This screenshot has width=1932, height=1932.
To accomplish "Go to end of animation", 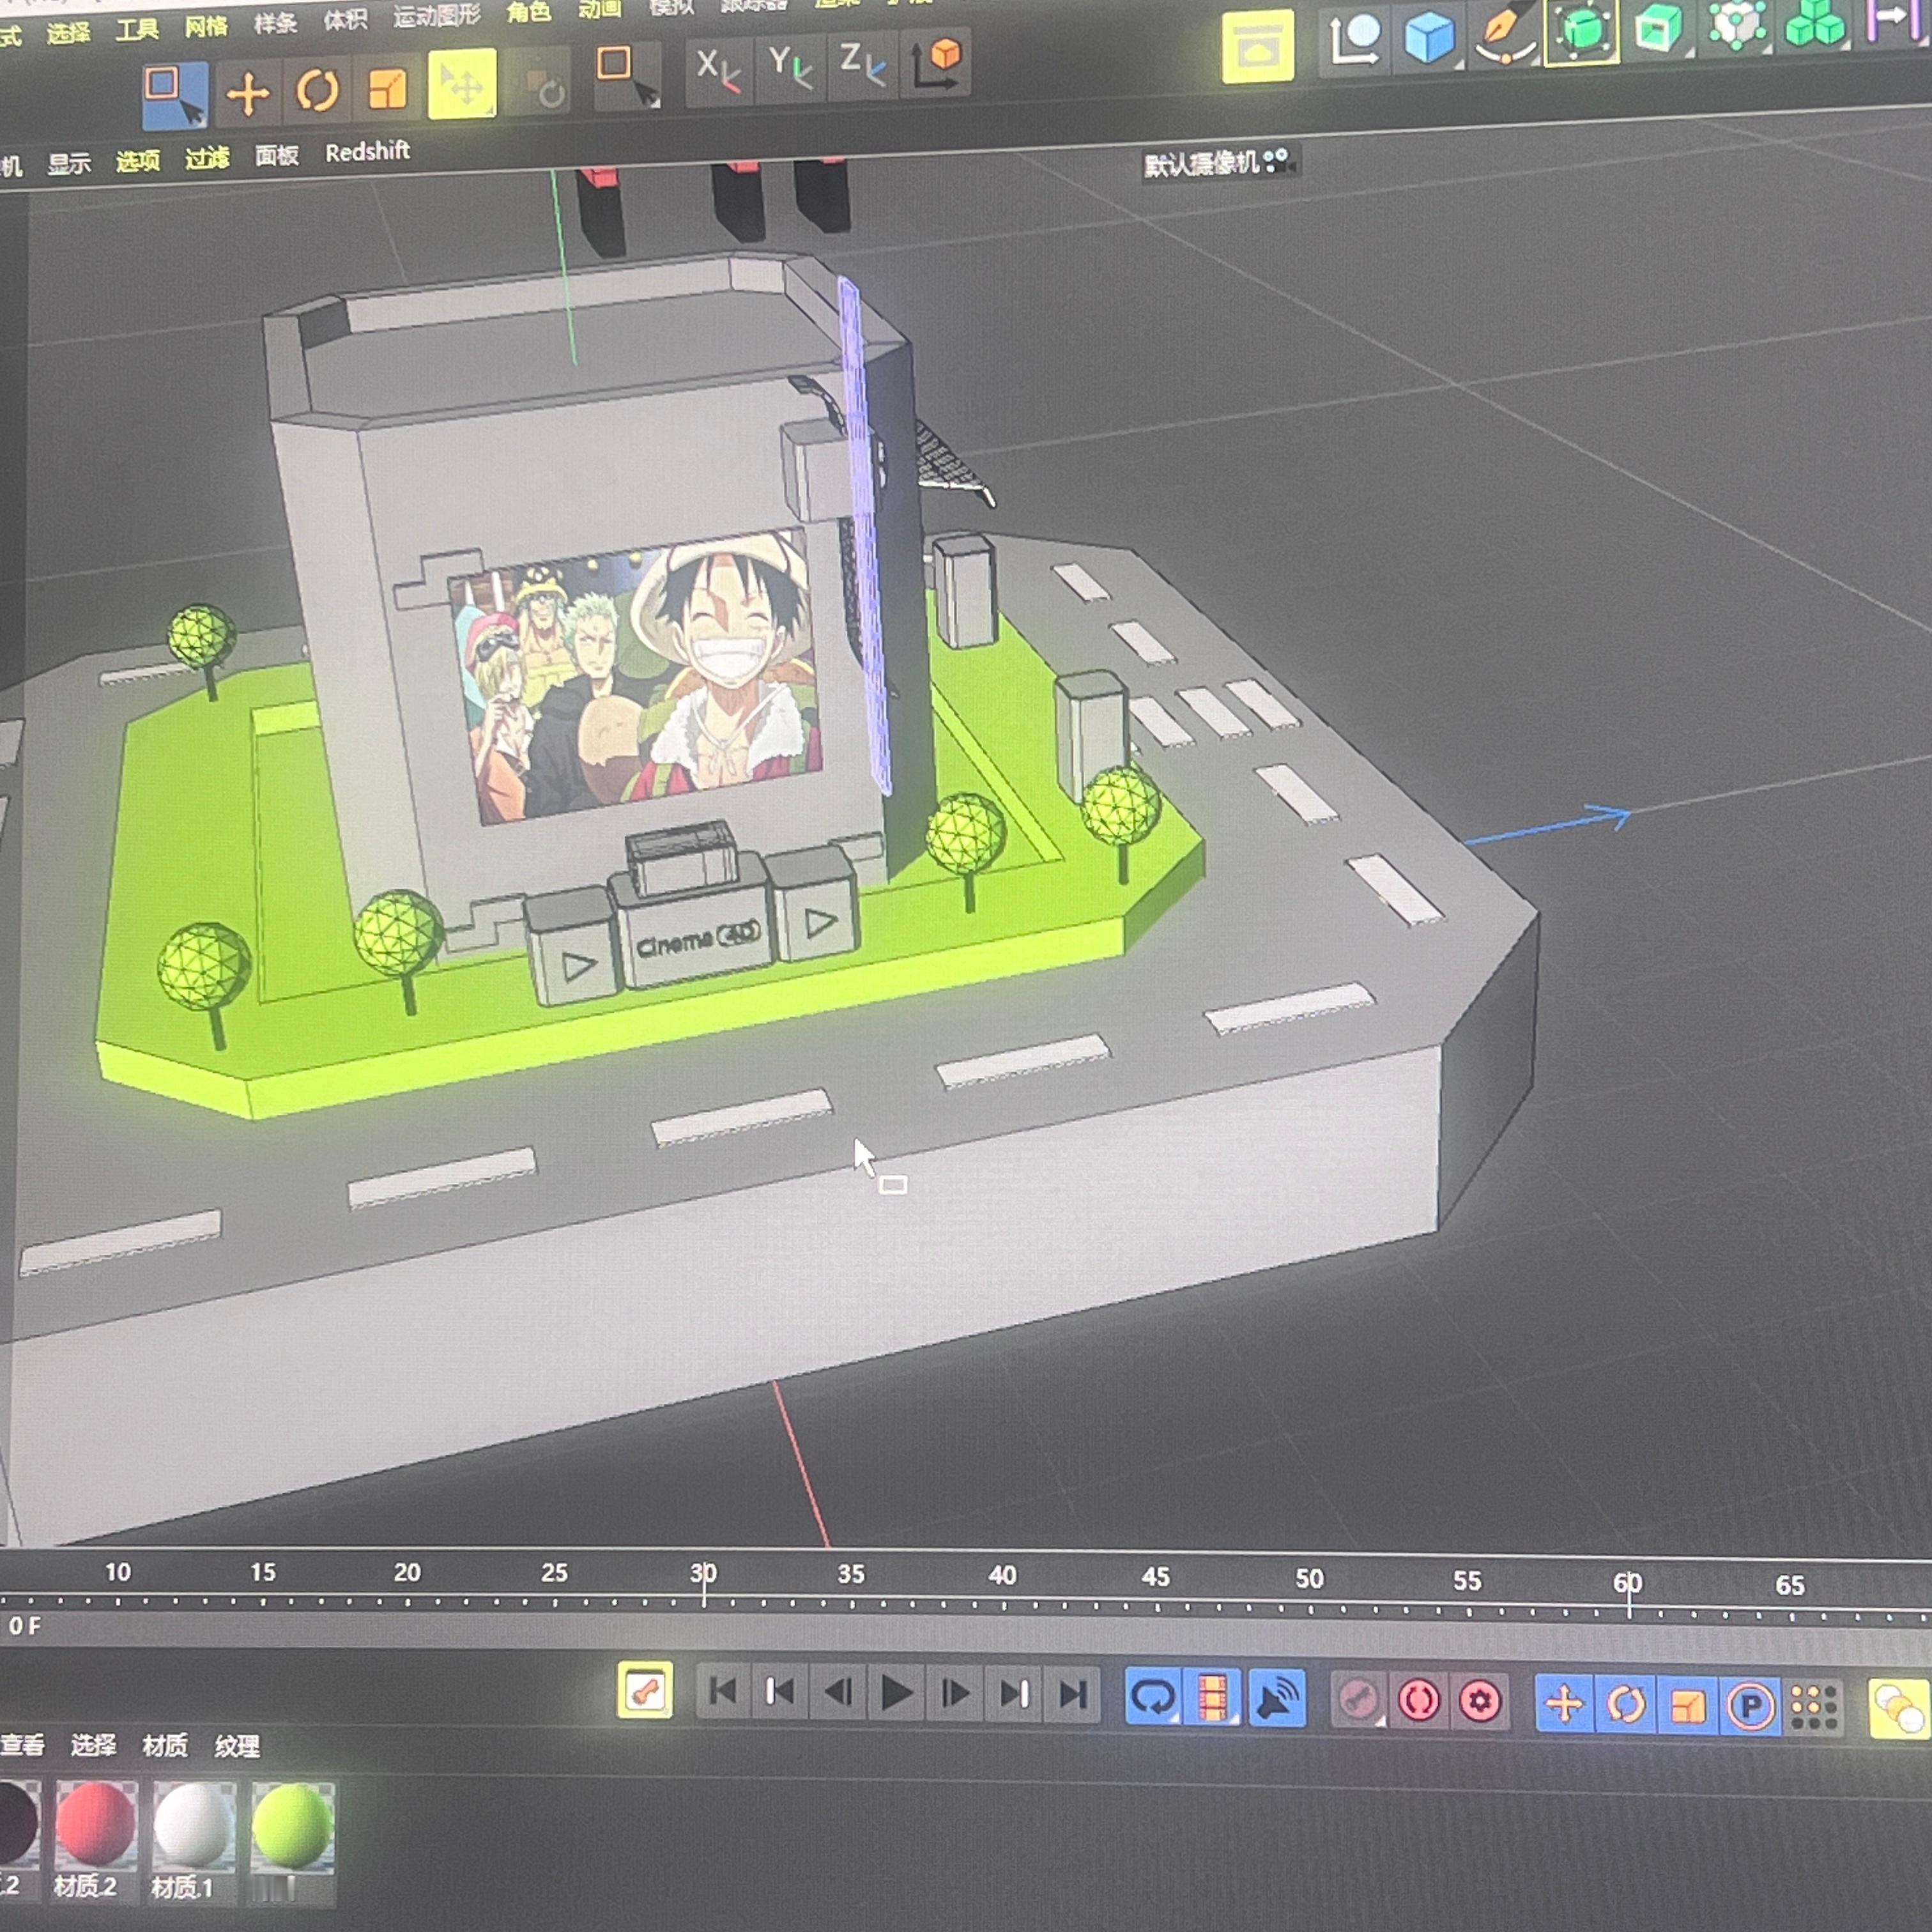I will (1073, 1695).
